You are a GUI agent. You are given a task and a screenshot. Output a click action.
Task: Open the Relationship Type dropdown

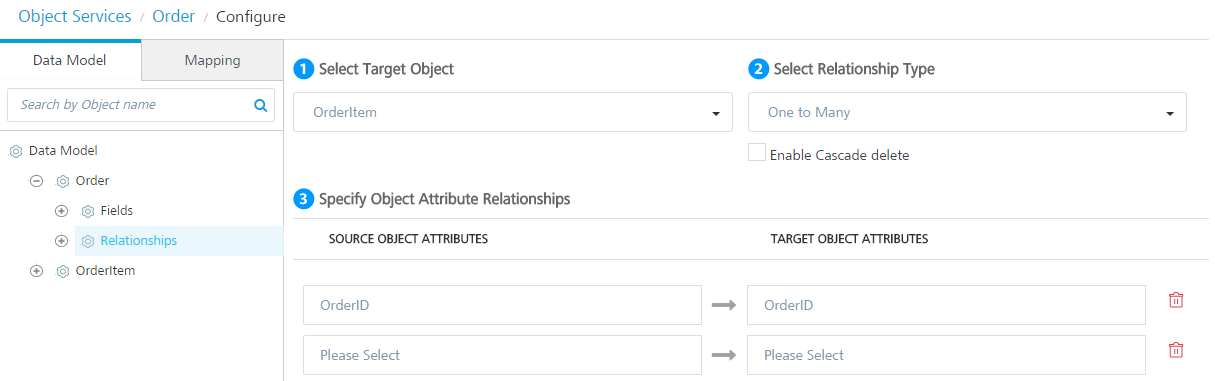967,112
